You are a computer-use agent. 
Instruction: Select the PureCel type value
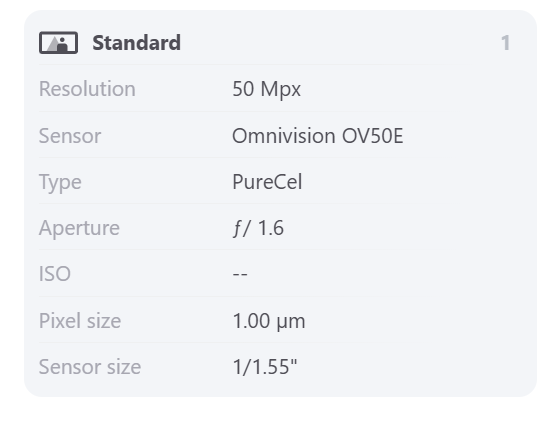coord(267,182)
